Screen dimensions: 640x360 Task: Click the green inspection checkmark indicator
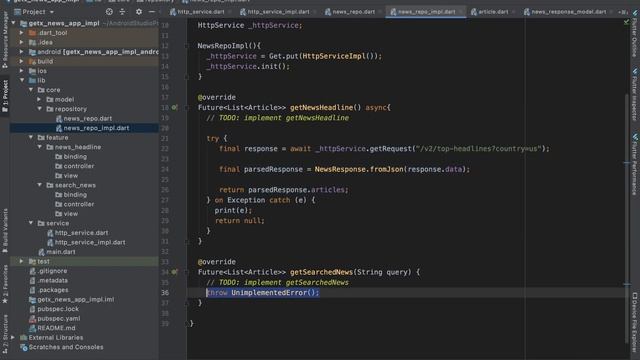(x=626, y=22)
